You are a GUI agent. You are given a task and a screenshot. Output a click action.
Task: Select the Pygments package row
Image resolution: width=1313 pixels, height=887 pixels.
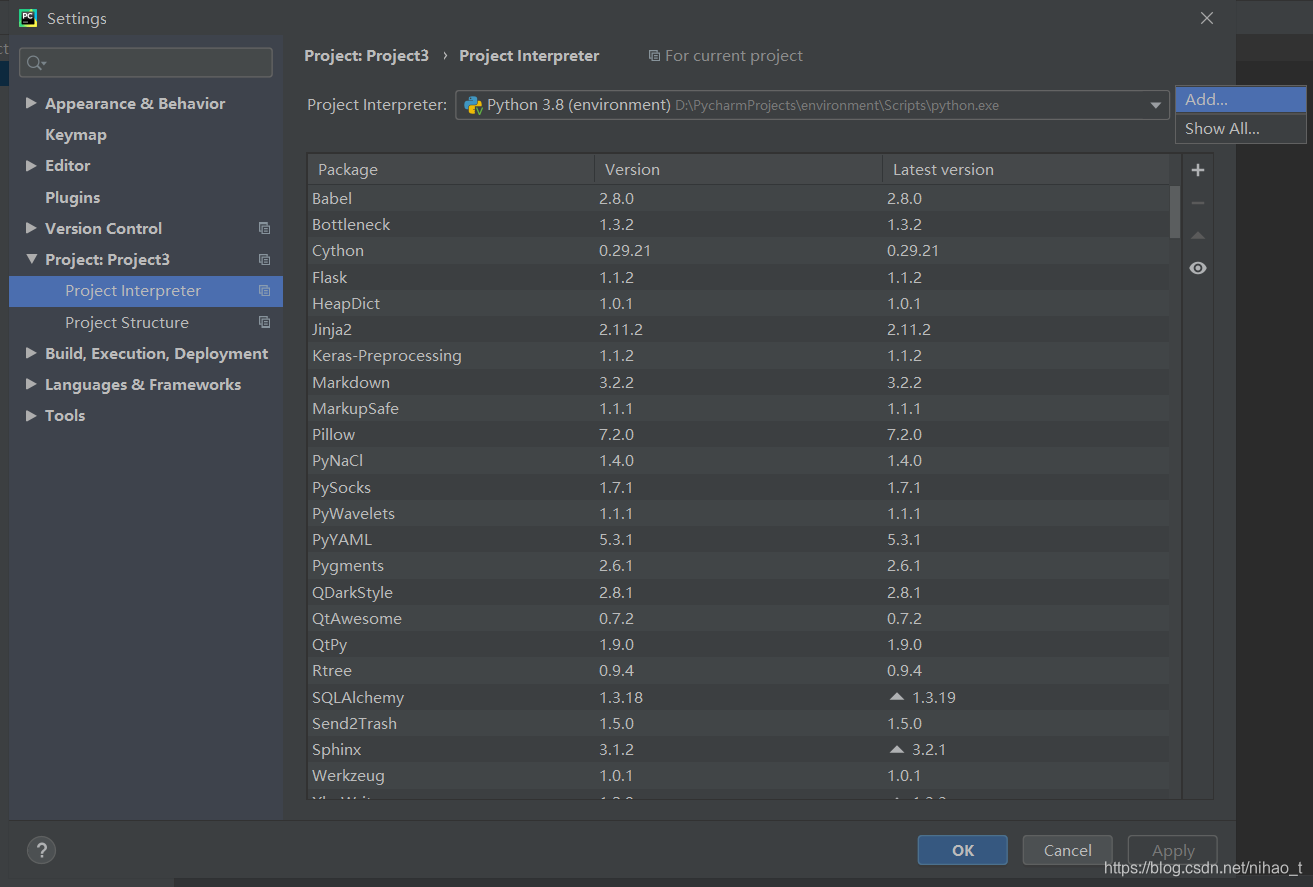click(738, 565)
